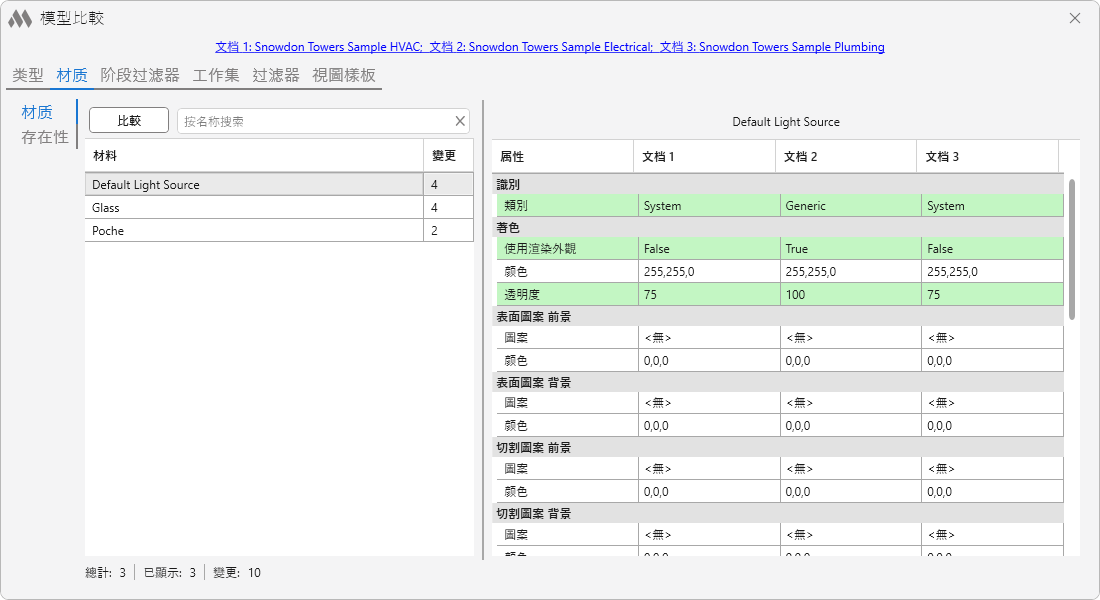Click the Generic value in 文档 2
The height and width of the screenshot is (600, 1100).
coord(850,206)
